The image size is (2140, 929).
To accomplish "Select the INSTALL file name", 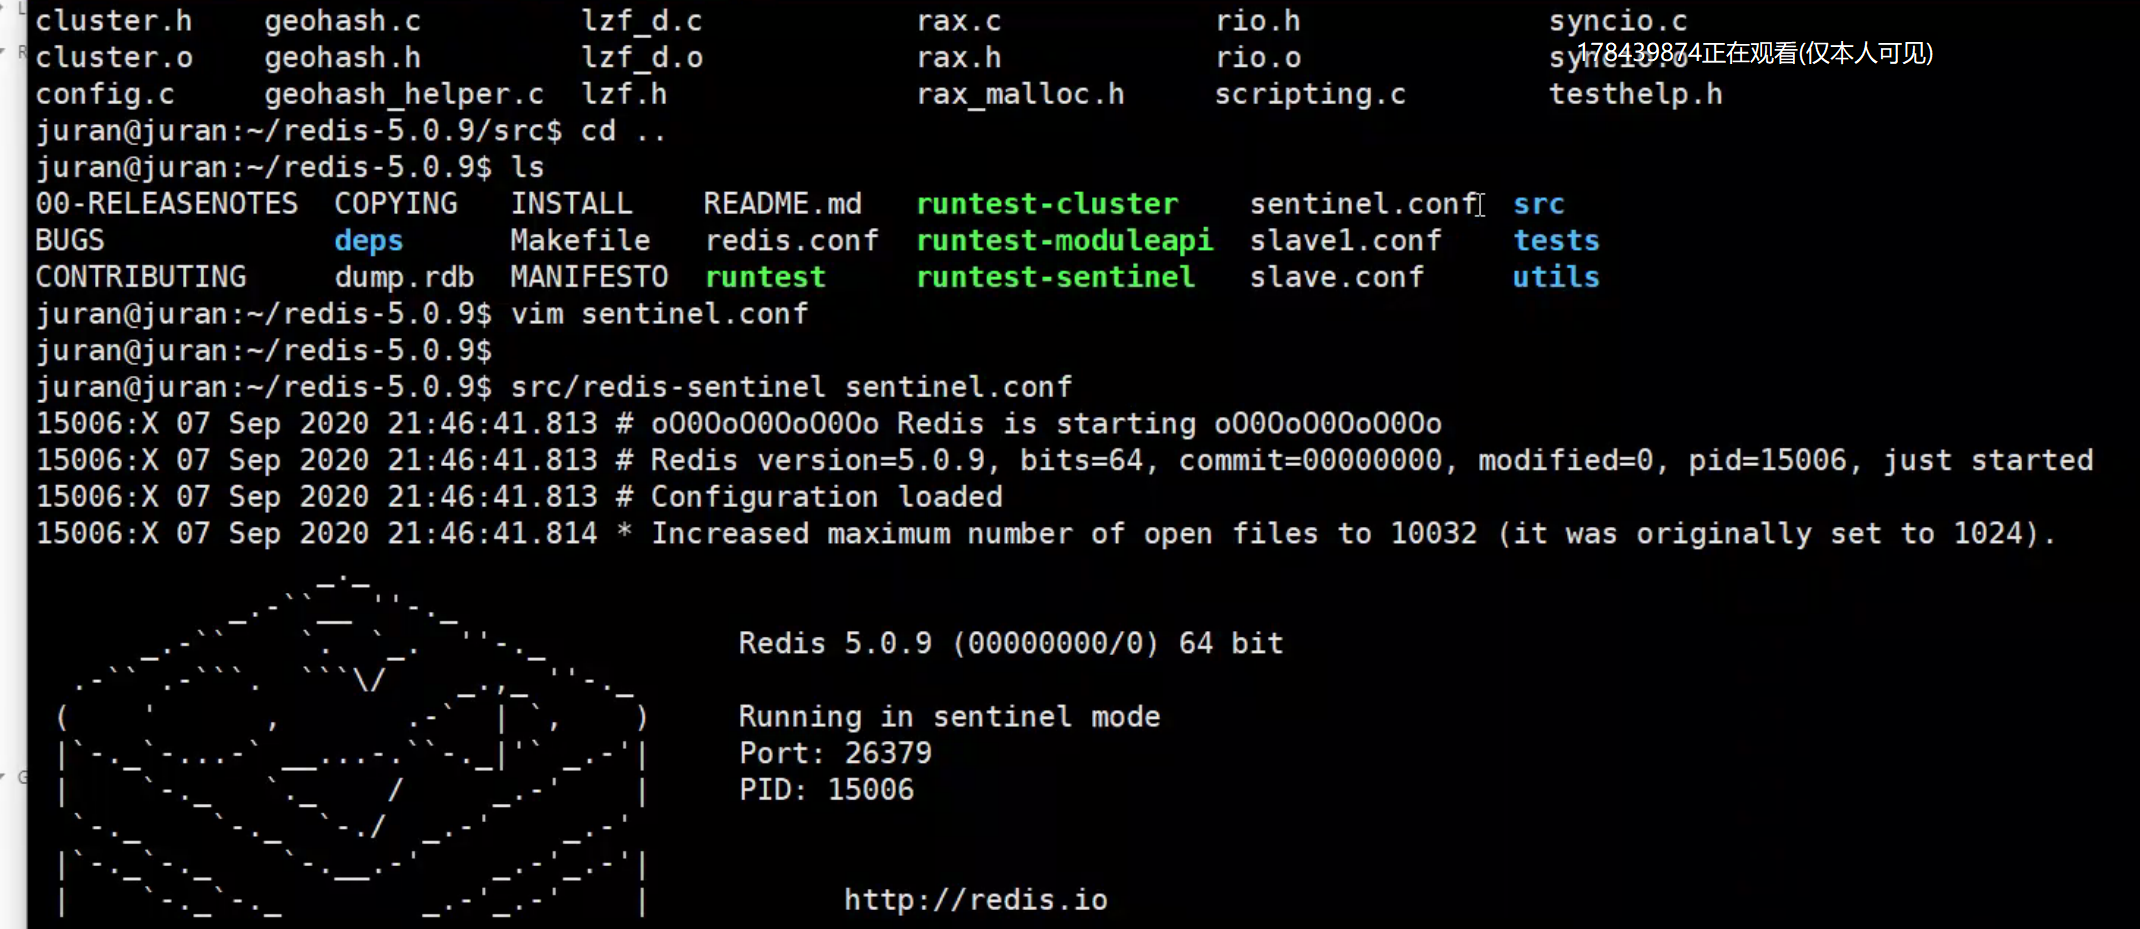I will tap(572, 204).
